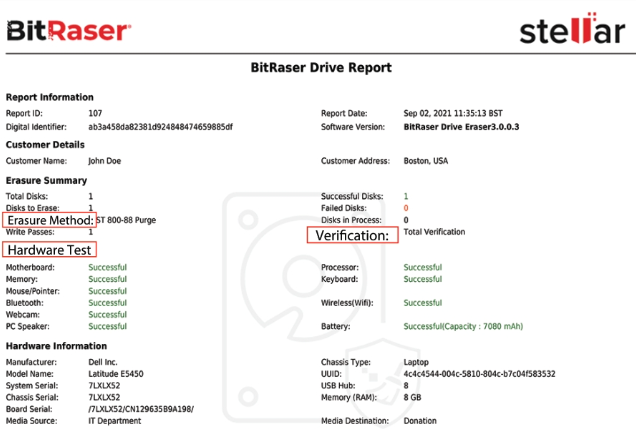Click UUID '4c4c4544-004c-5810-804c-b7c04f583532'
The width and height of the screenshot is (636, 429).
(x=479, y=374)
